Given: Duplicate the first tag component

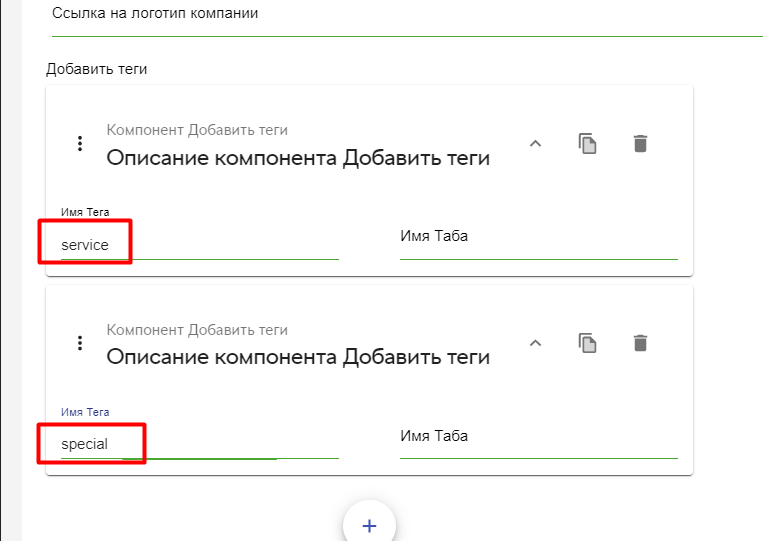Looking at the screenshot, I should tap(588, 143).
